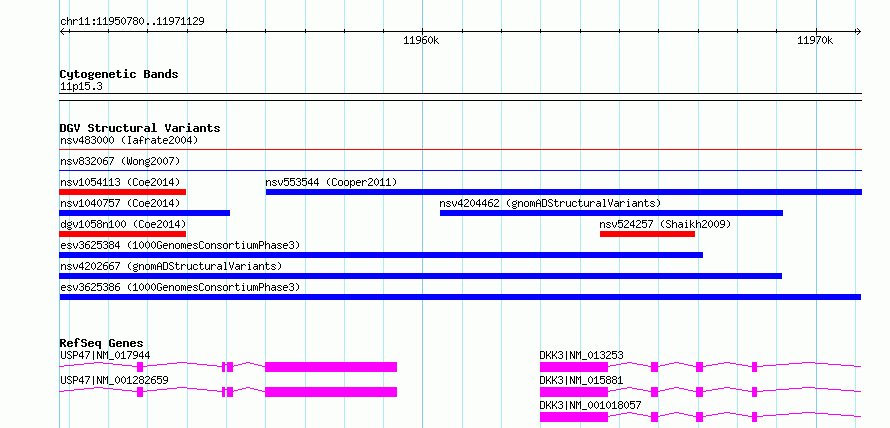Click the left scroll arrow on ruler

[x=63, y=32]
